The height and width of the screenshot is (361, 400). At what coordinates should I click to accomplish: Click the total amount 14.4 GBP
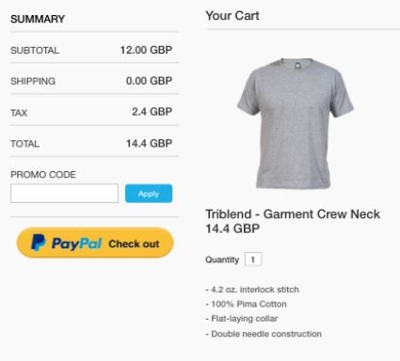(x=149, y=143)
